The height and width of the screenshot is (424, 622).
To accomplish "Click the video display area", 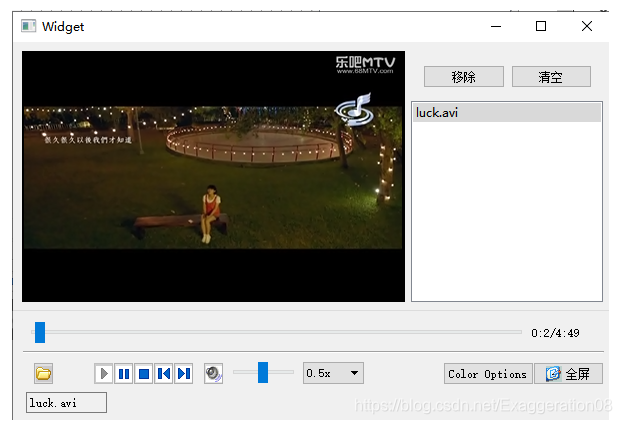I will pos(213,177).
